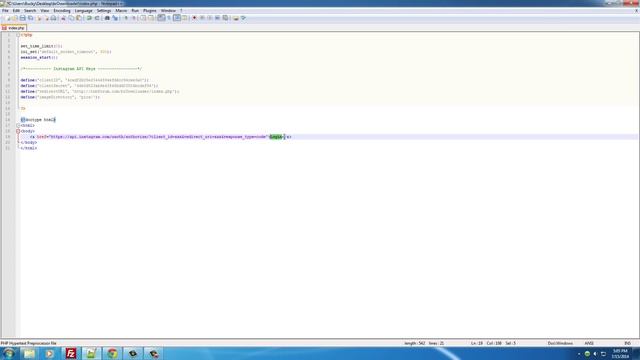Open the Search menu
640x360 pixels.
30,11
